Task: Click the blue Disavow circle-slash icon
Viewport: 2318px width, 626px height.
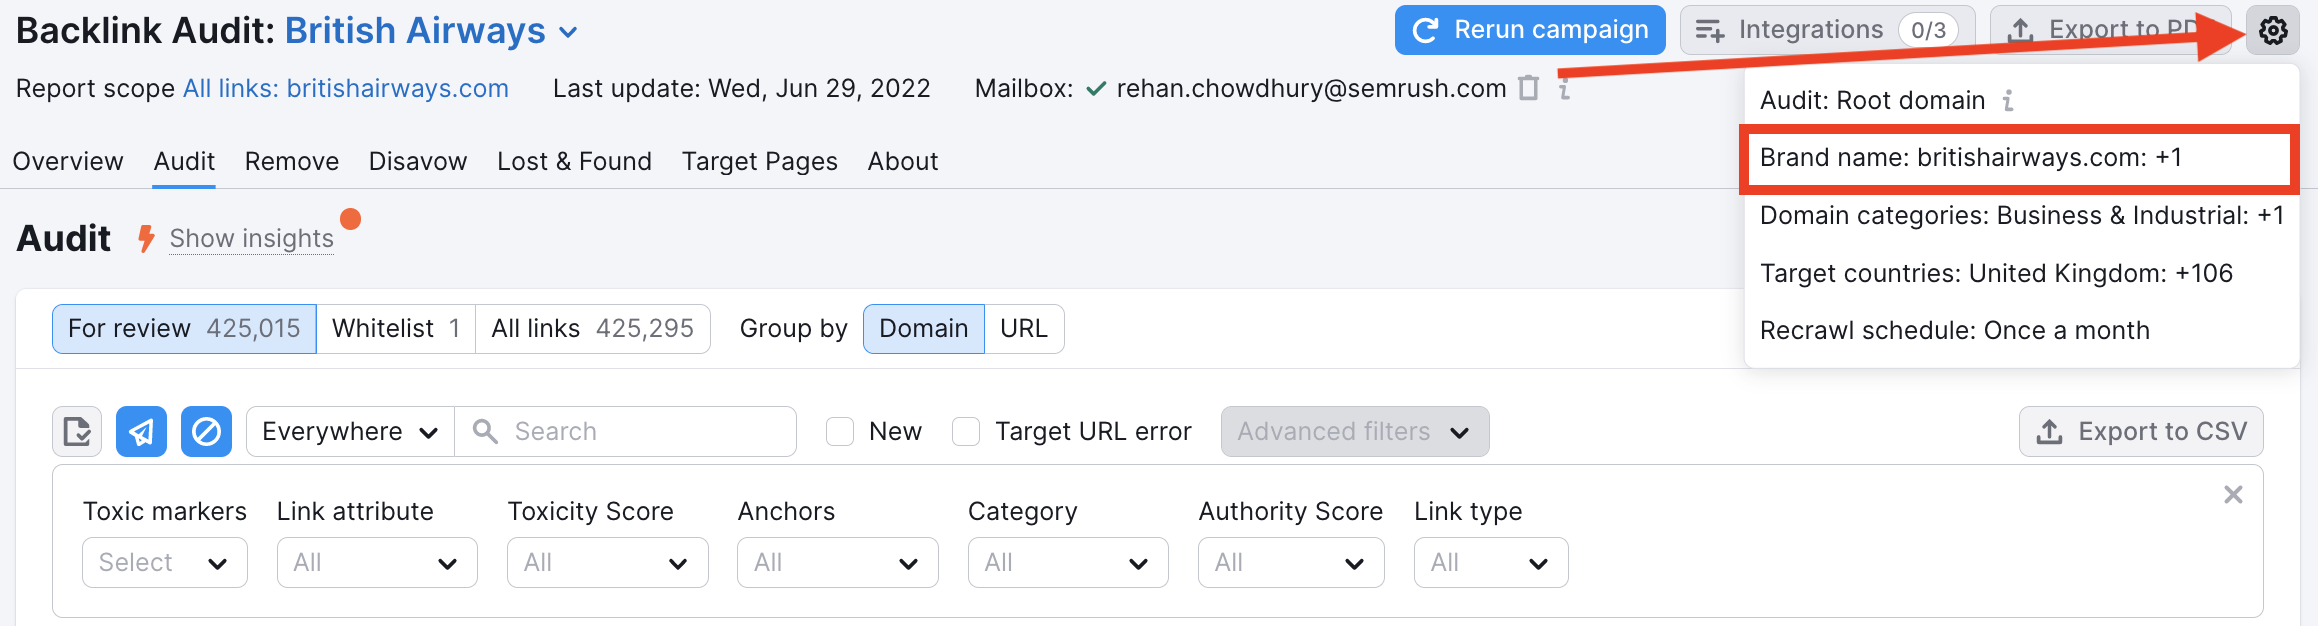Action: (x=206, y=432)
